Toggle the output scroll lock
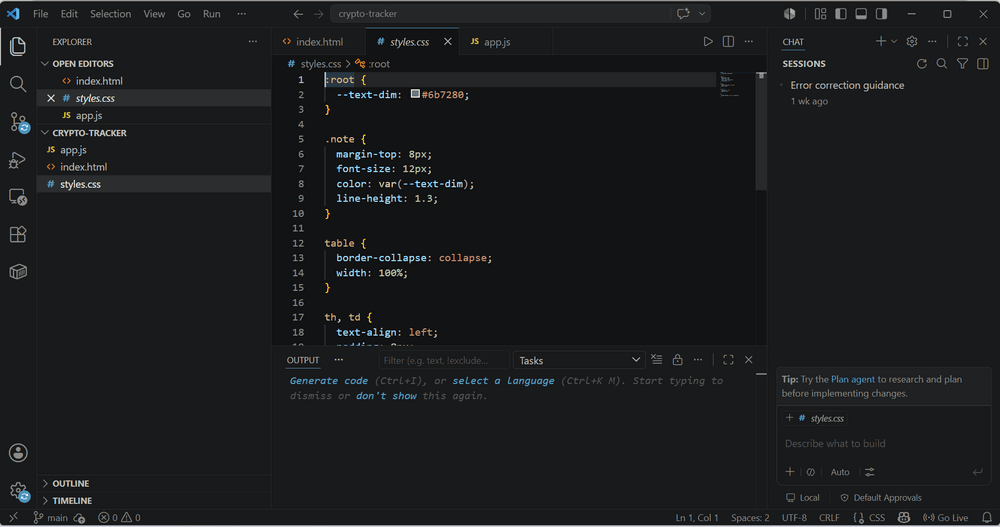The width and height of the screenshot is (1000, 527). pos(677,360)
